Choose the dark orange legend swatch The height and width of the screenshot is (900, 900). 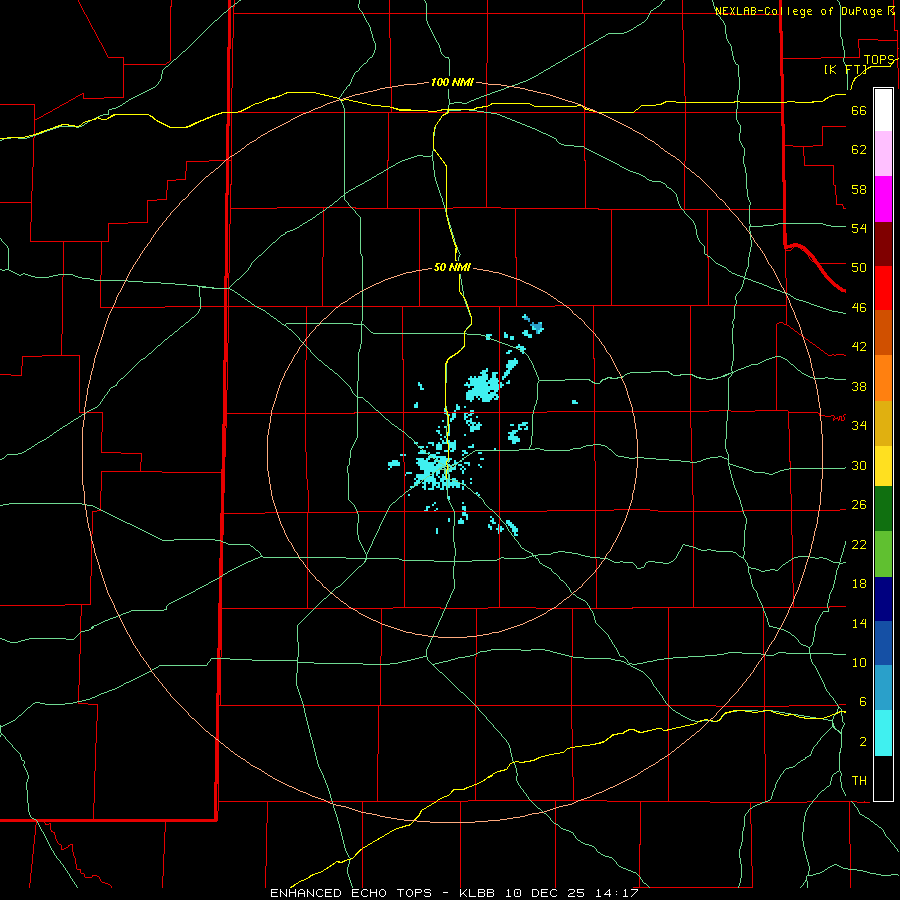(883, 333)
